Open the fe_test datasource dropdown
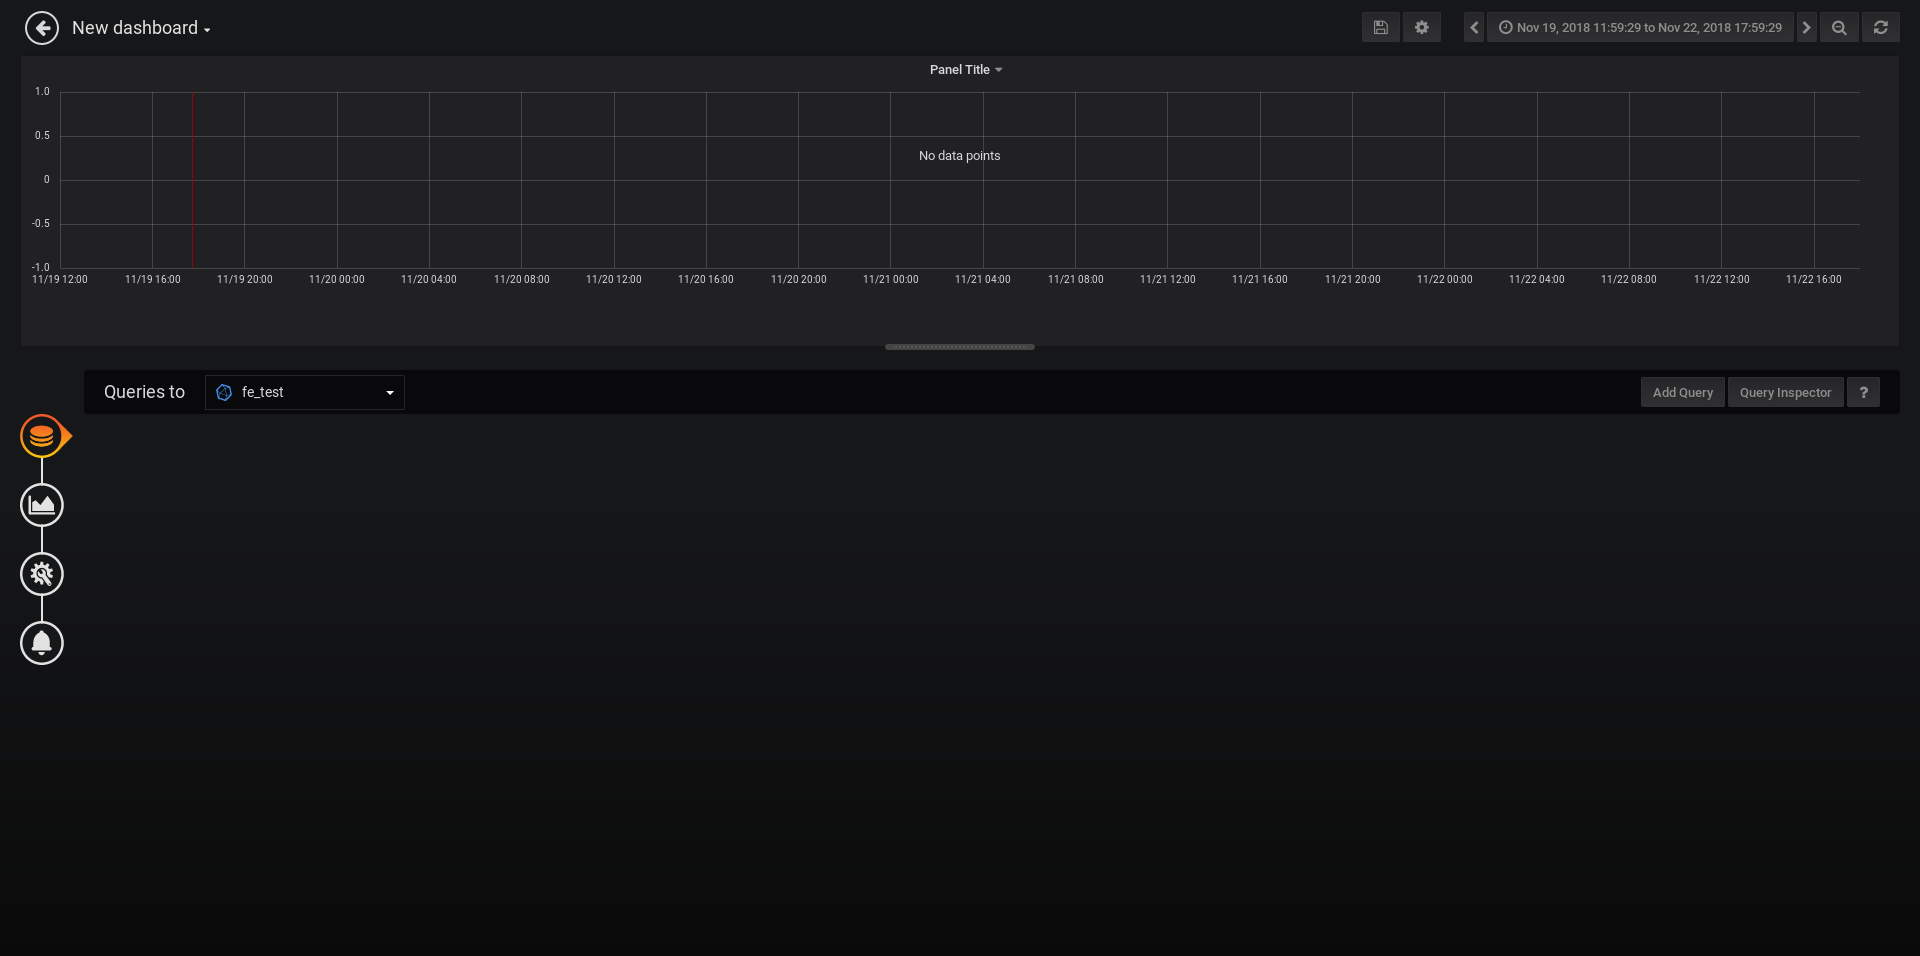The height and width of the screenshot is (956, 1920). [x=305, y=392]
